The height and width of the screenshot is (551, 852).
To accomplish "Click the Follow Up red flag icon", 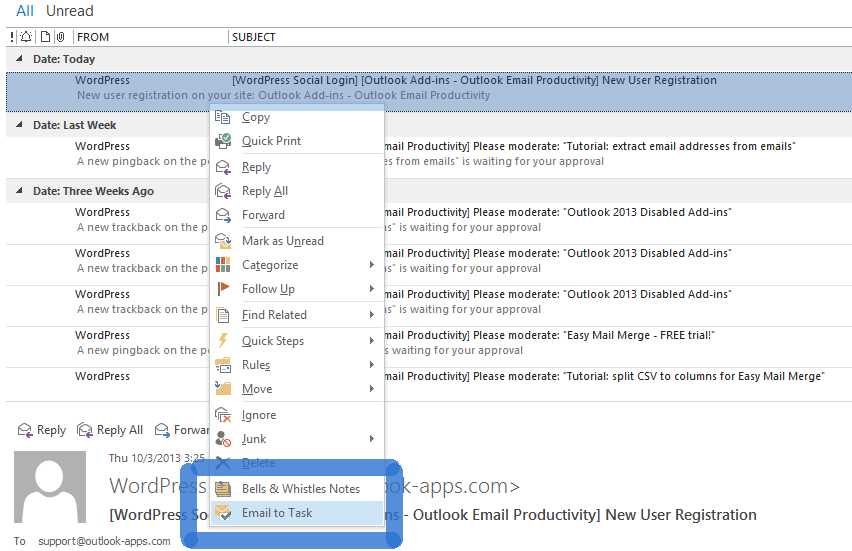I will pos(223,289).
